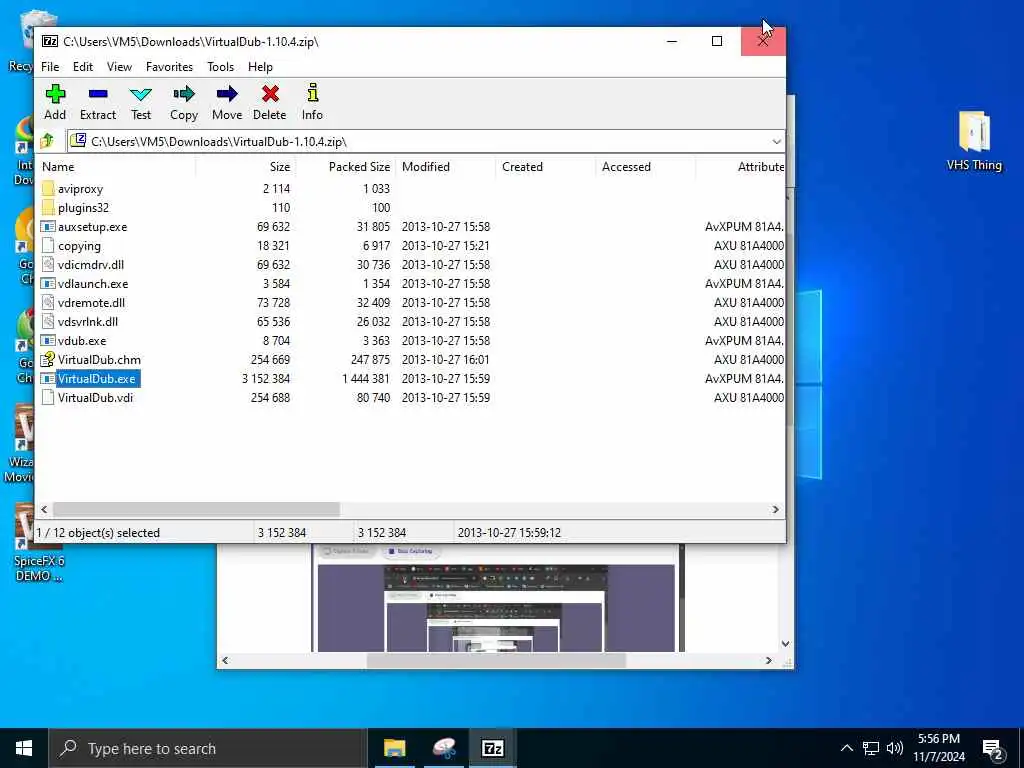
Task: Click the Test toolbar icon
Action: (140, 94)
